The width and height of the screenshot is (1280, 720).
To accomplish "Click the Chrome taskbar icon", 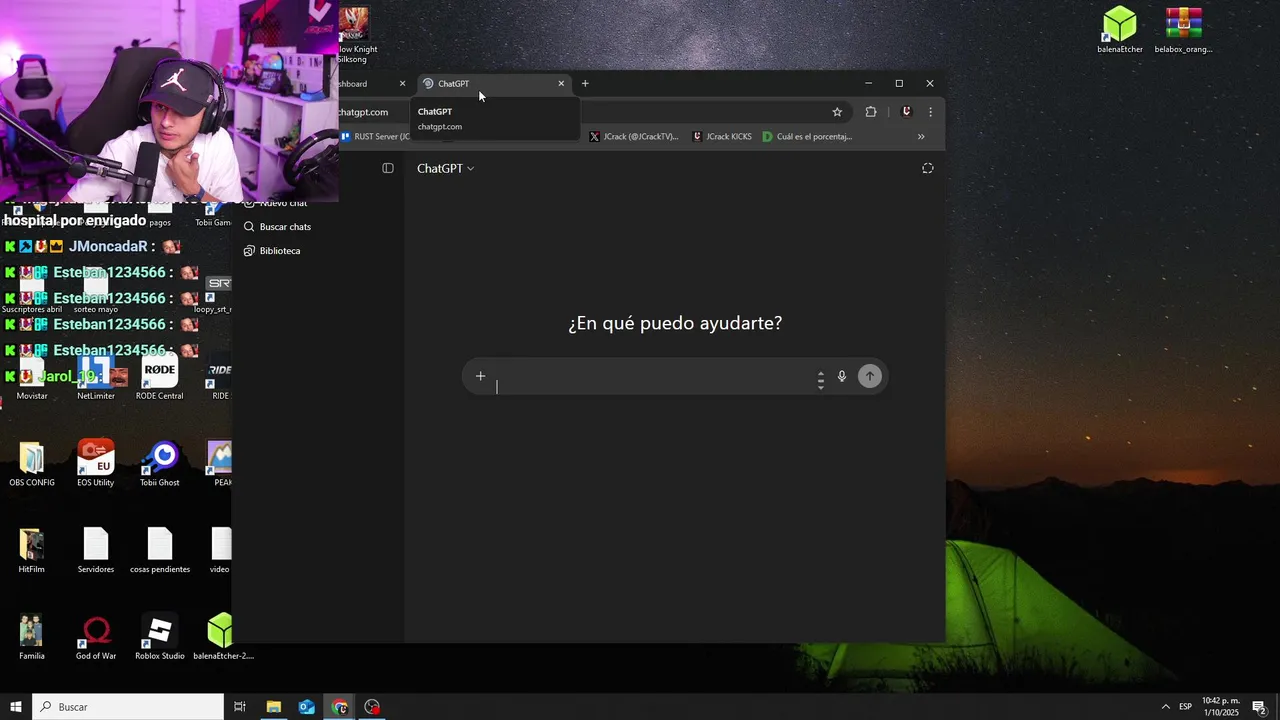I will (x=340, y=707).
